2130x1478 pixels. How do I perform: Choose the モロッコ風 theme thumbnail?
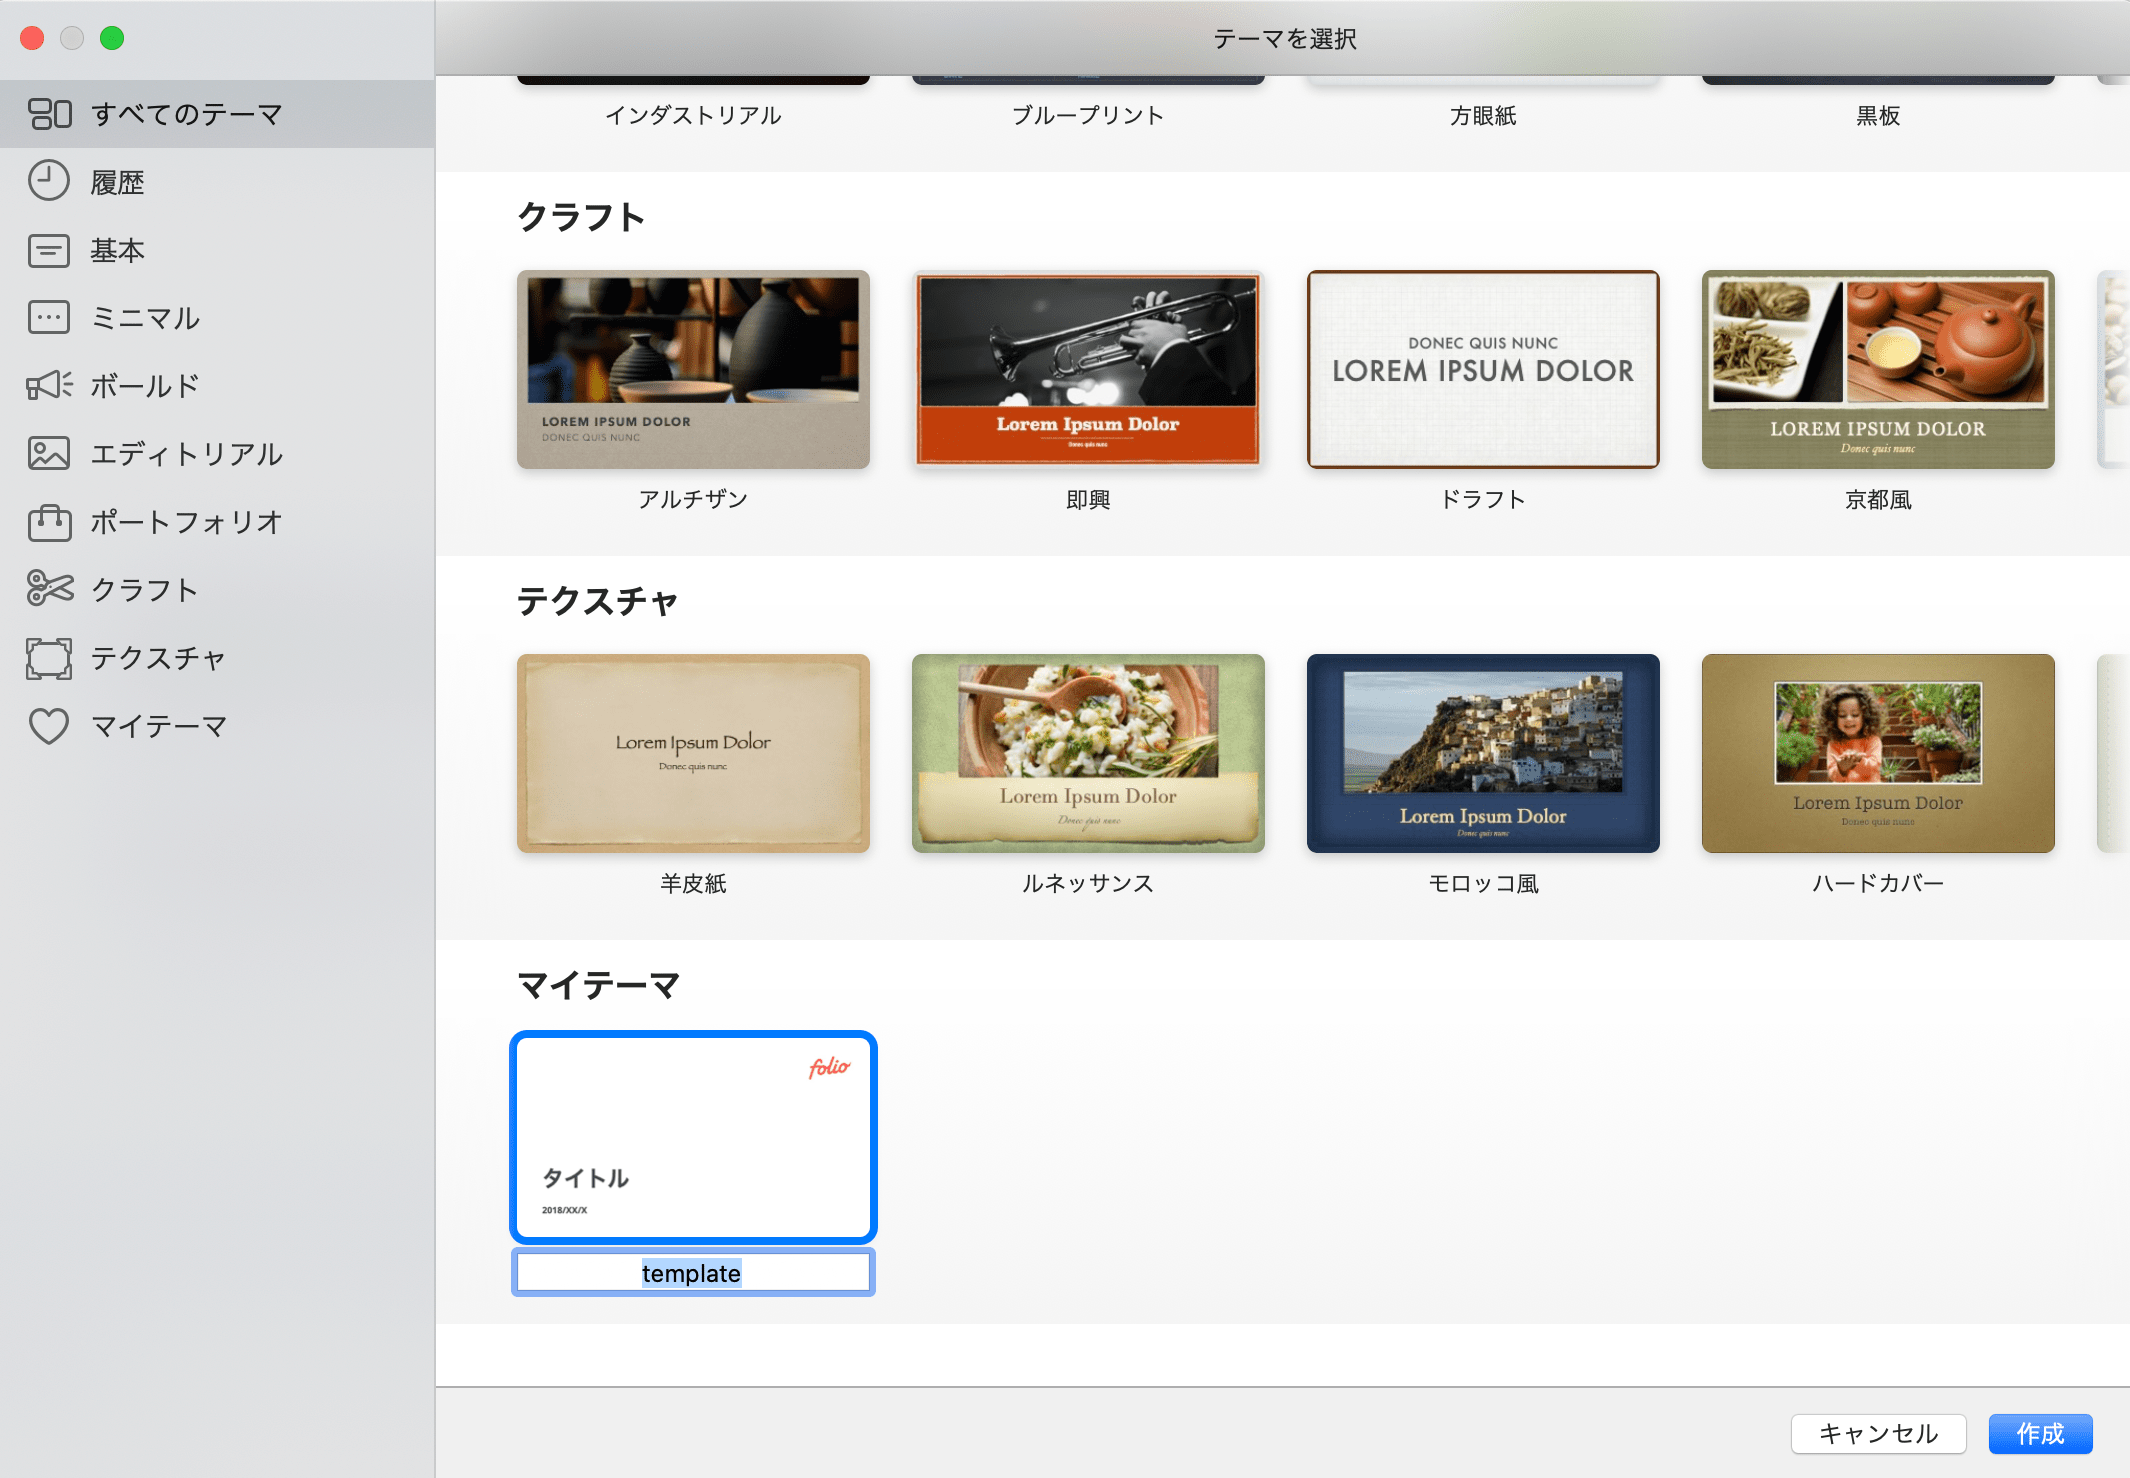coord(1483,753)
